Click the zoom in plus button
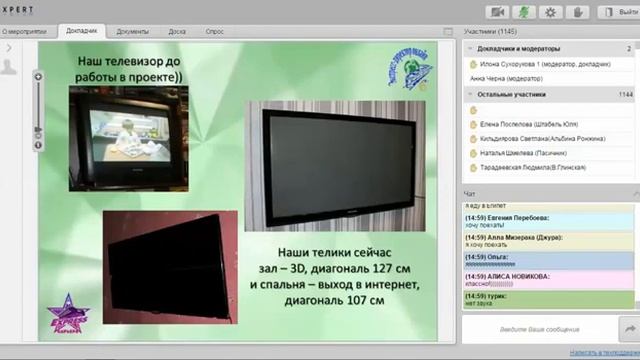 click(x=38, y=77)
